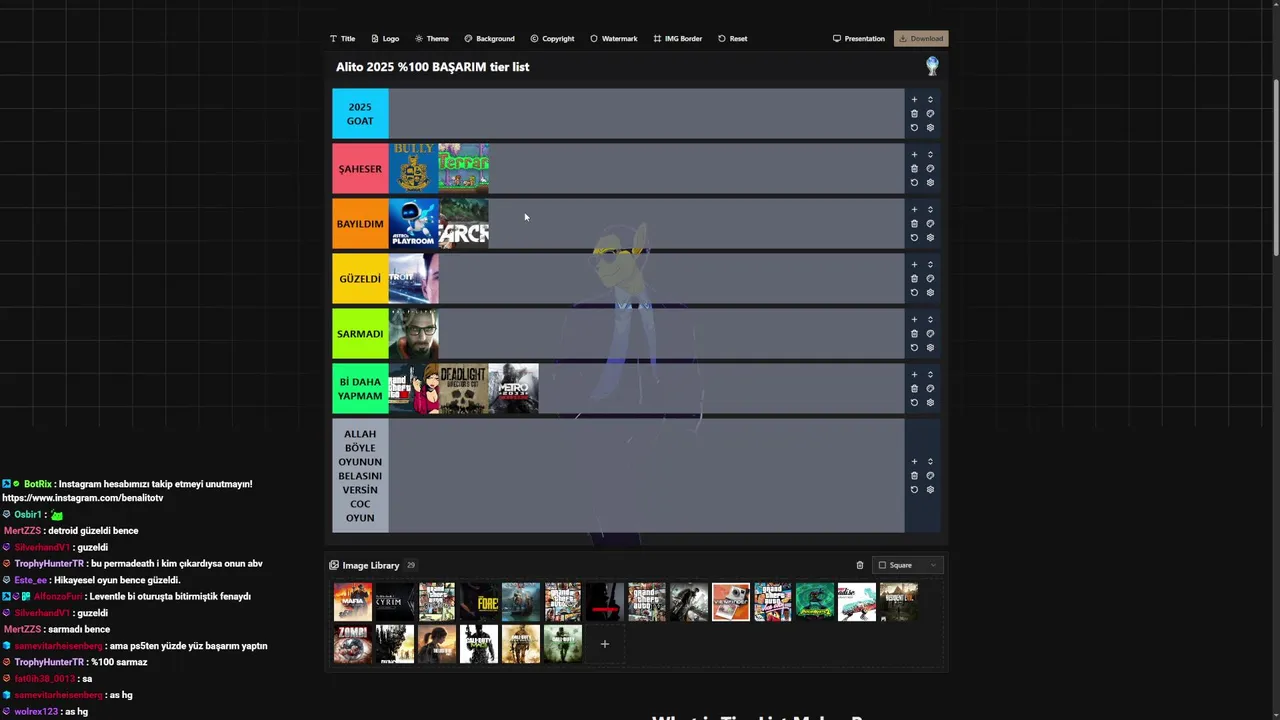Select the Deadlight cover in Bİ DAHA YAPMAM row
The width and height of the screenshot is (1280, 720).
coord(464,388)
